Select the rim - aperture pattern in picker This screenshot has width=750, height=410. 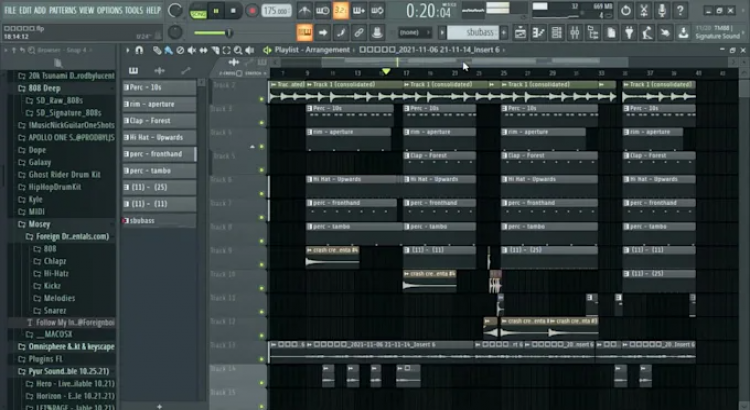click(159, 104)
